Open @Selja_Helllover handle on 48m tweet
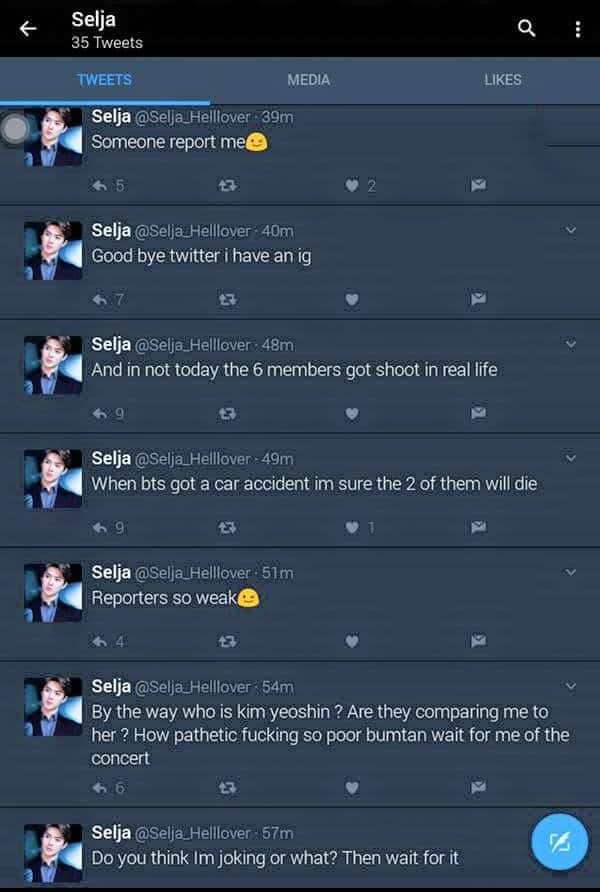The image size is (600, 892). [x=192, y=345]
